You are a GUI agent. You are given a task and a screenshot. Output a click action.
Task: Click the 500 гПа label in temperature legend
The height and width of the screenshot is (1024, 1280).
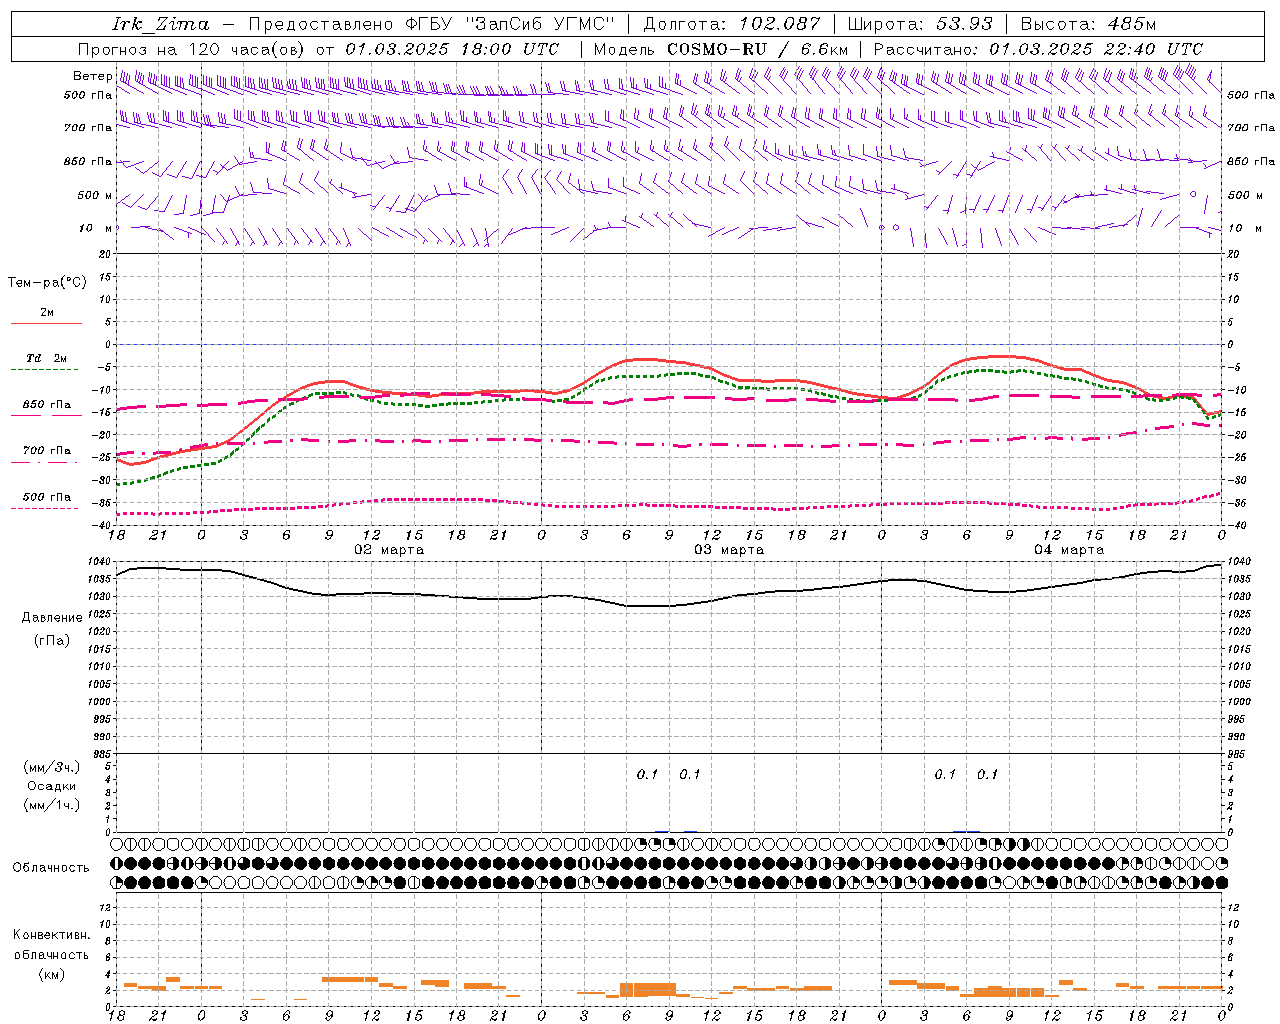coord(47,496)
